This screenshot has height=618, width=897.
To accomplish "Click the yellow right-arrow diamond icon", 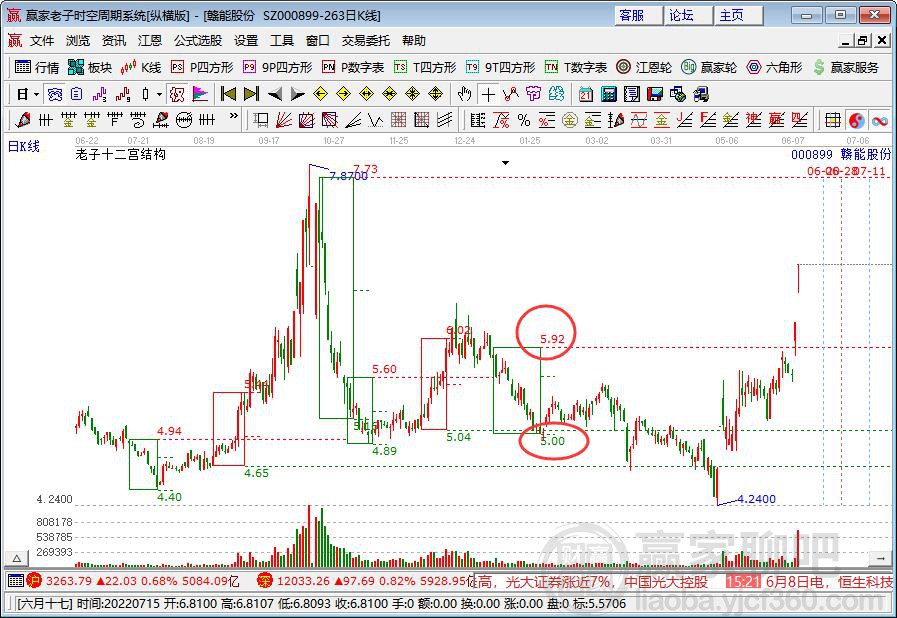I will (x=343, y=94).
